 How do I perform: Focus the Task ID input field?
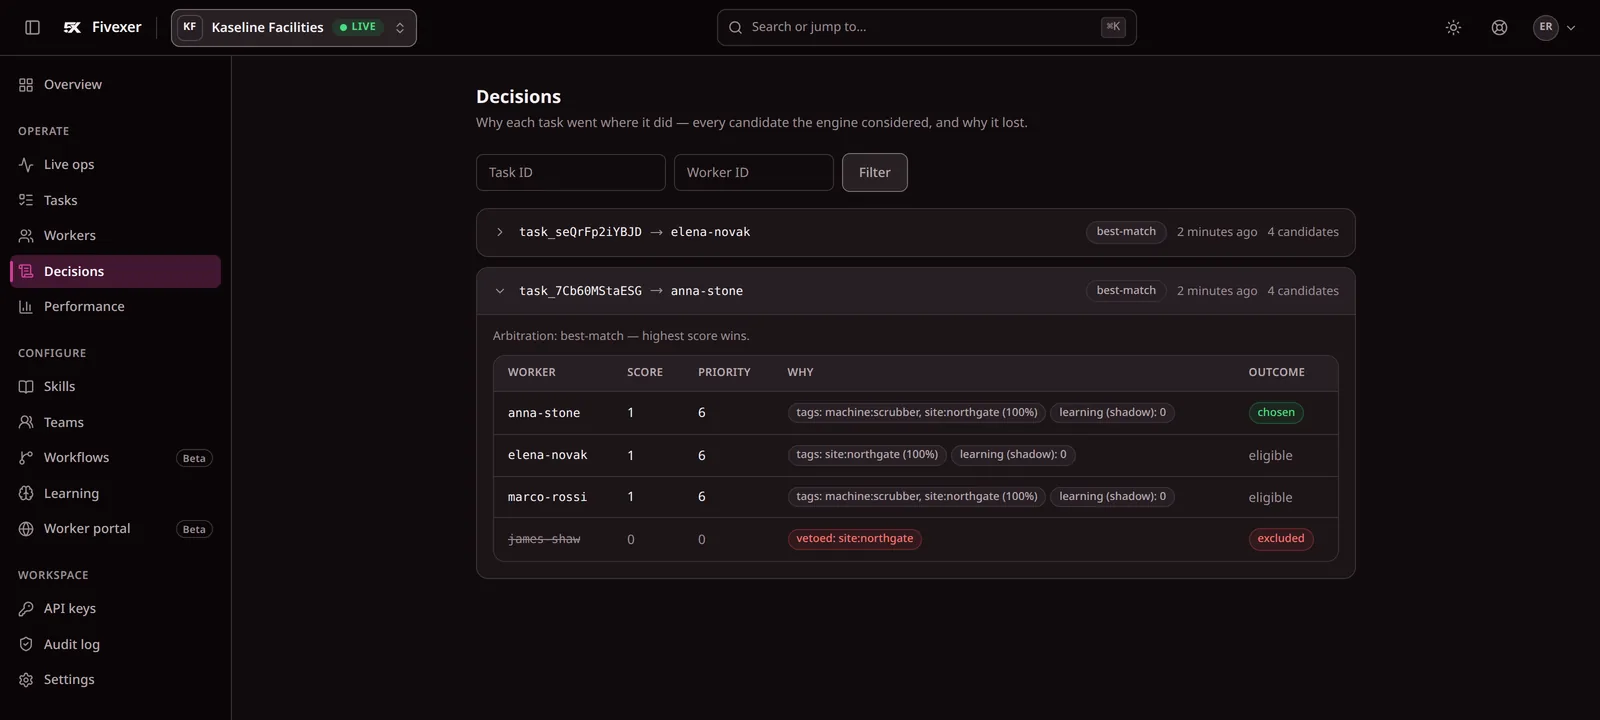tap(571, 172)
